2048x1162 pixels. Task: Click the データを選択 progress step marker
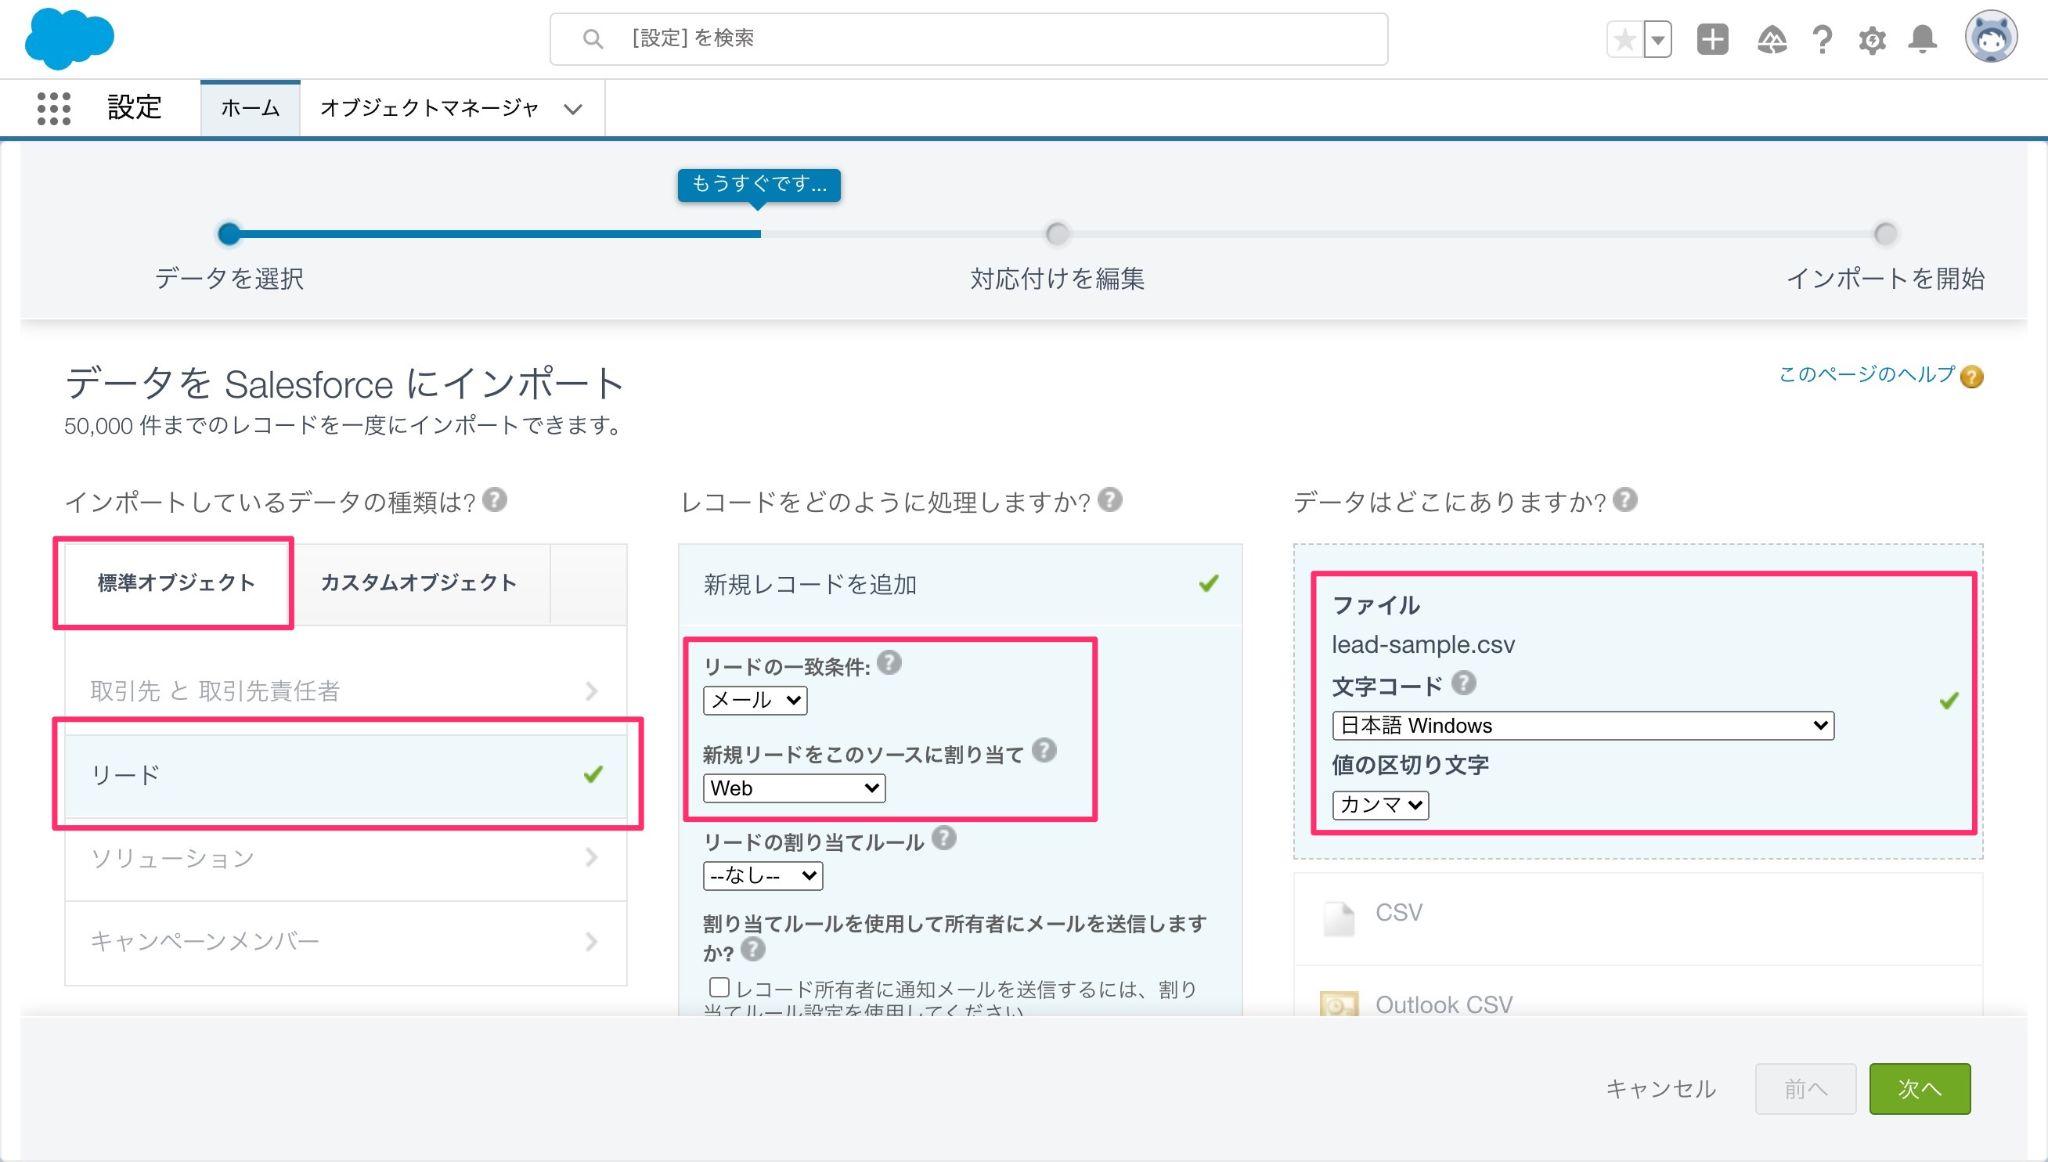(x=229, y=234)
